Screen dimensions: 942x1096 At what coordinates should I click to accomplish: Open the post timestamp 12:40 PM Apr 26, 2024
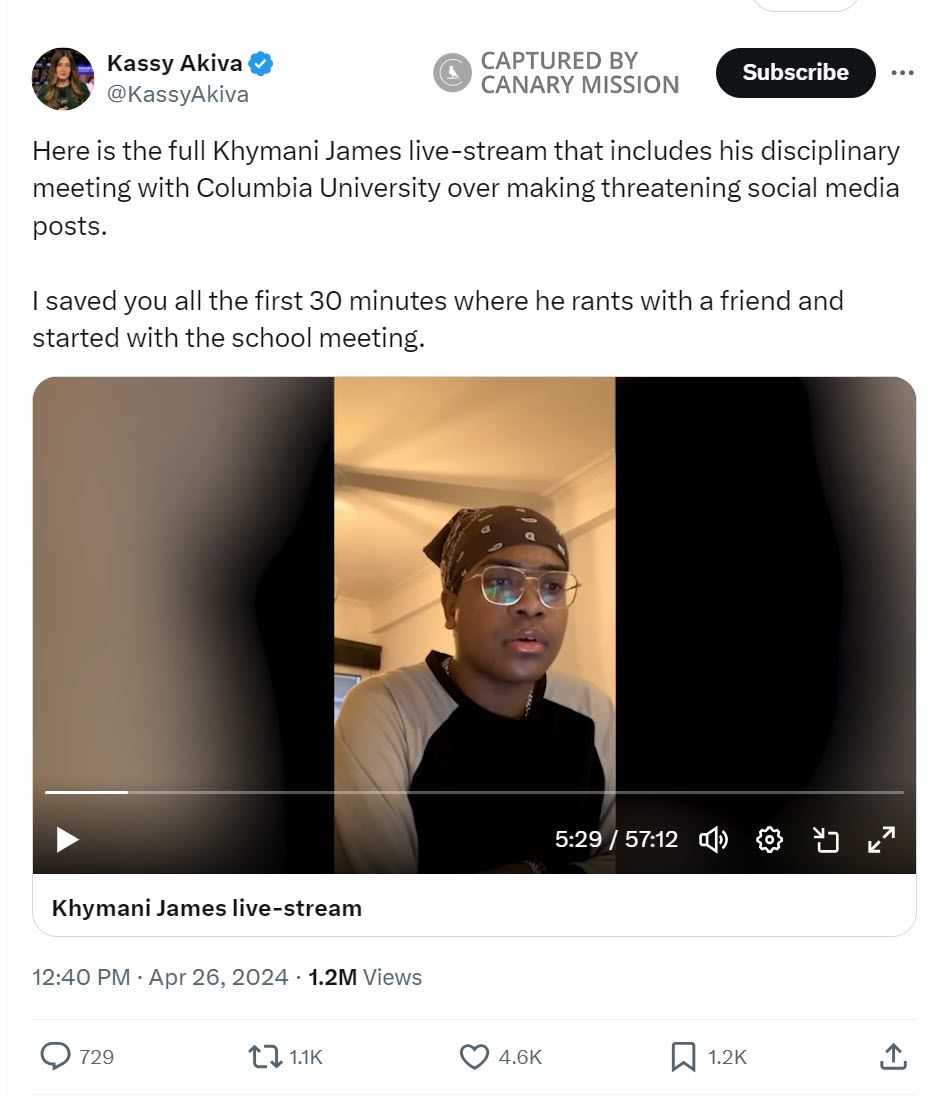pos(159,977)
